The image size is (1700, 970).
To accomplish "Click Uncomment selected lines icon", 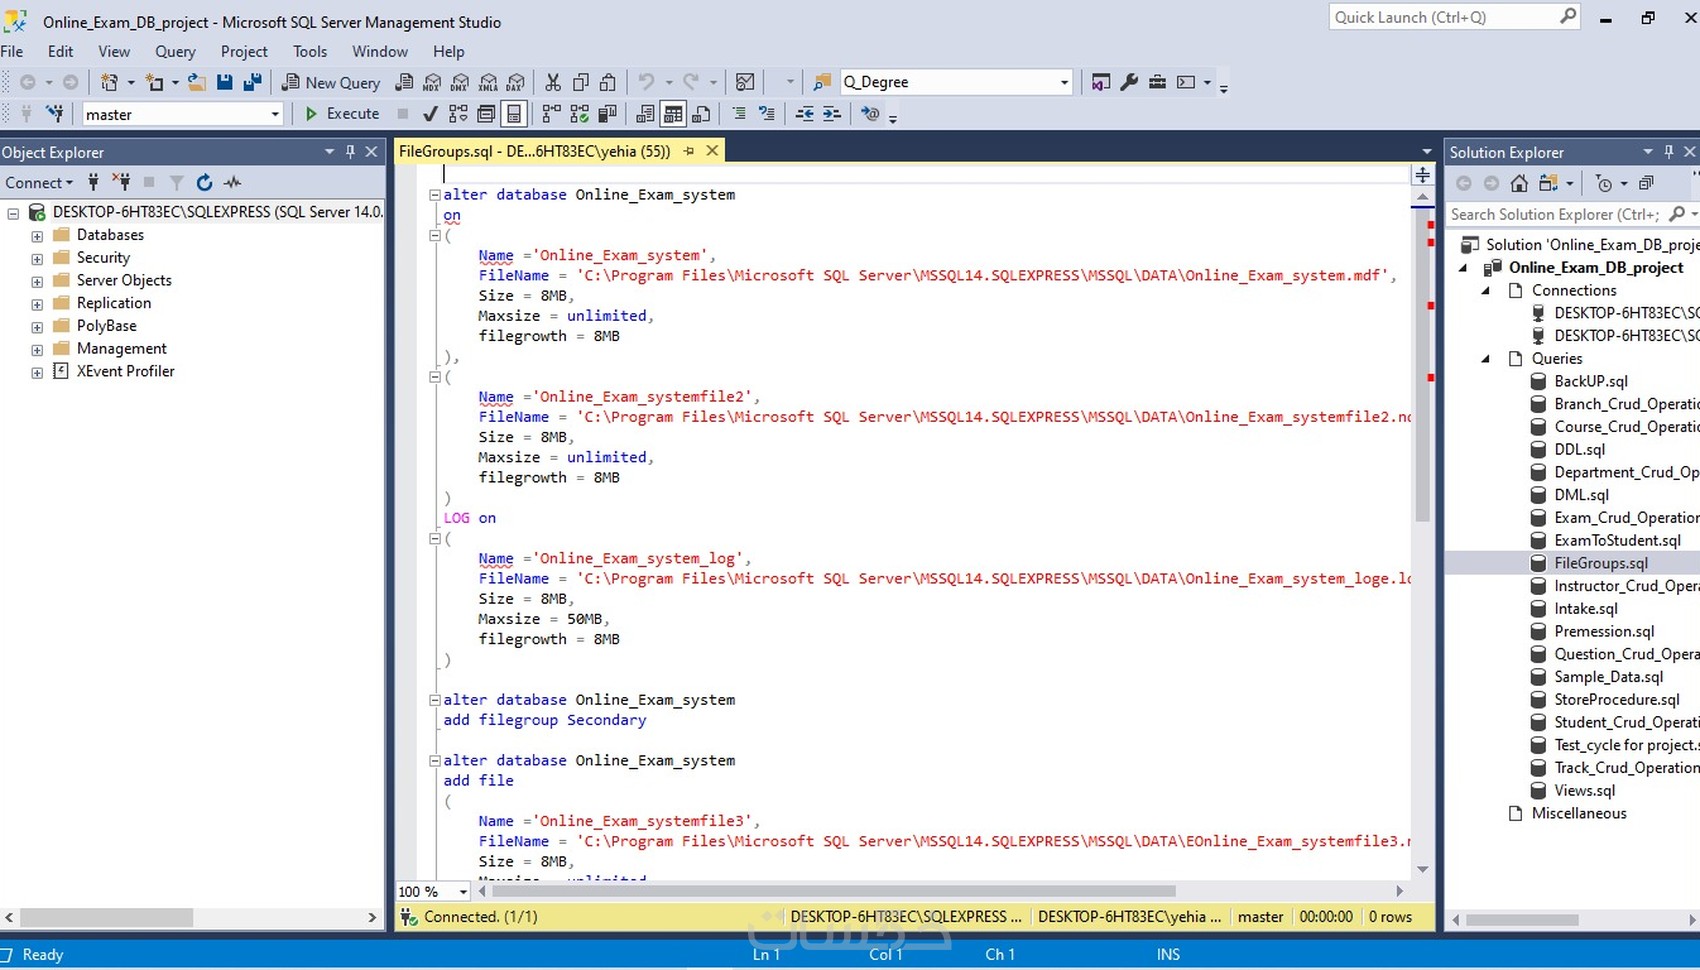I will point(767,114).
